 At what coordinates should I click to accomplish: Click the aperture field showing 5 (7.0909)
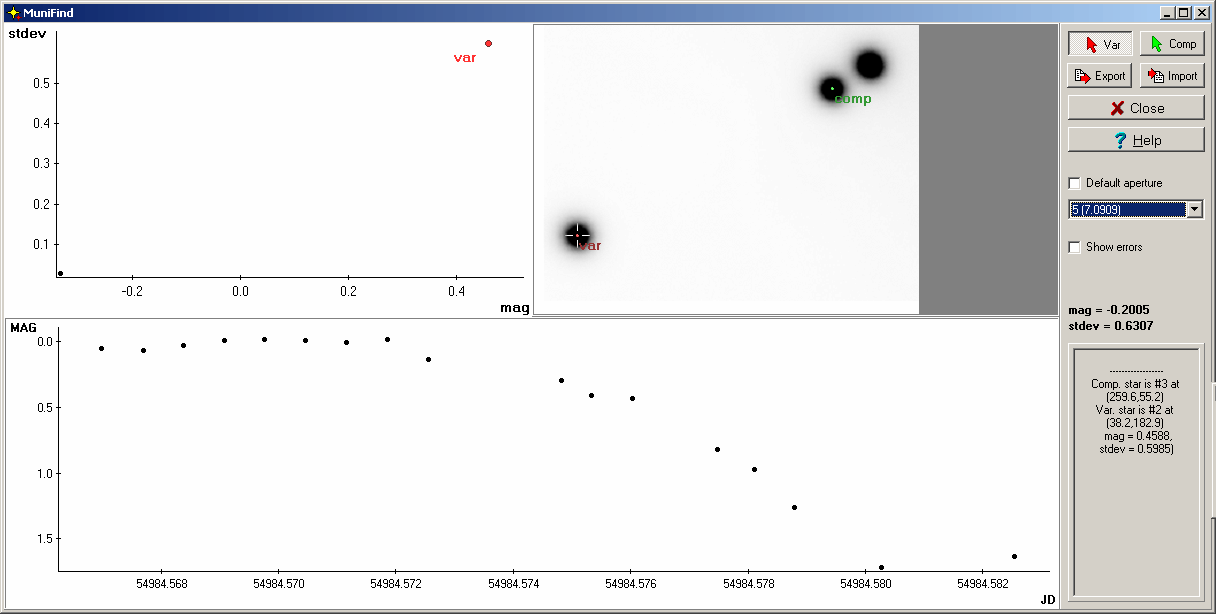[1126, 209]
